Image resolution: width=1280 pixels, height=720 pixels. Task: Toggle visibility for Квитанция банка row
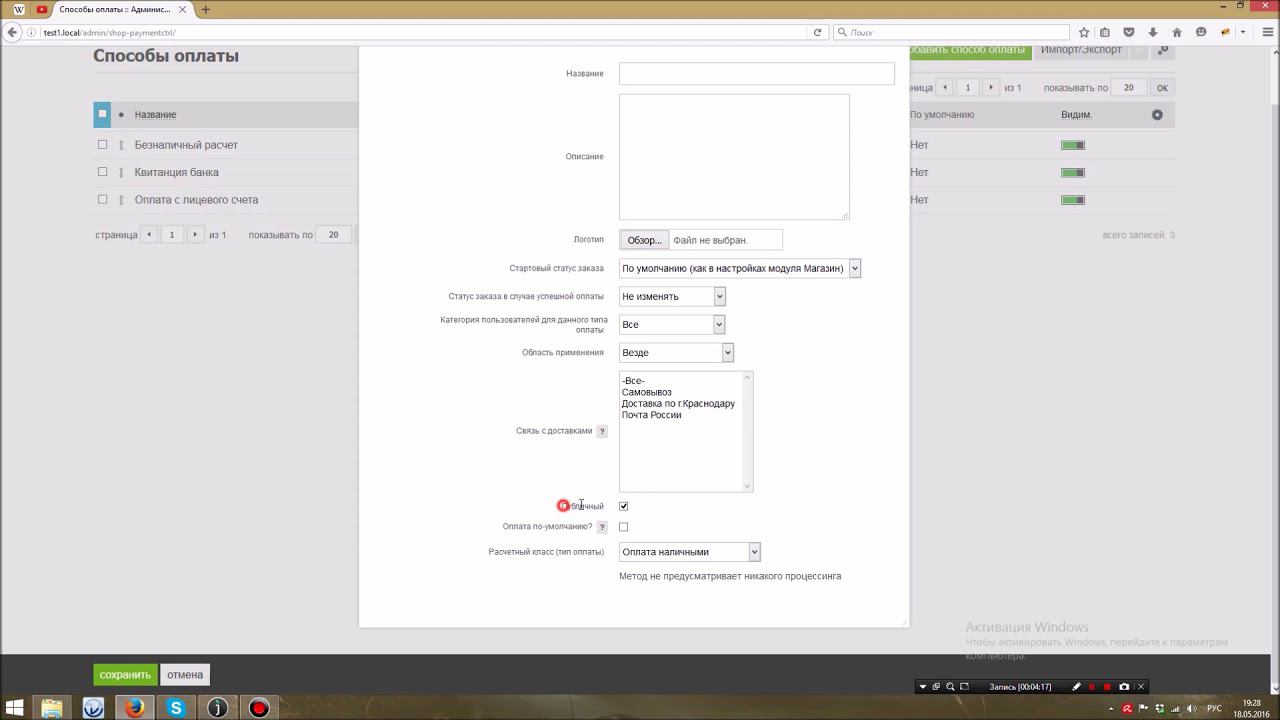[1073, 172]
